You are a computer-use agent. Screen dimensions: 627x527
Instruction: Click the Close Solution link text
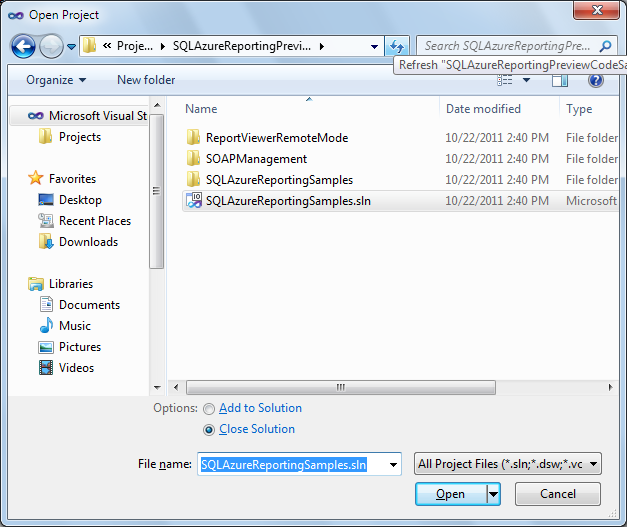257,429
